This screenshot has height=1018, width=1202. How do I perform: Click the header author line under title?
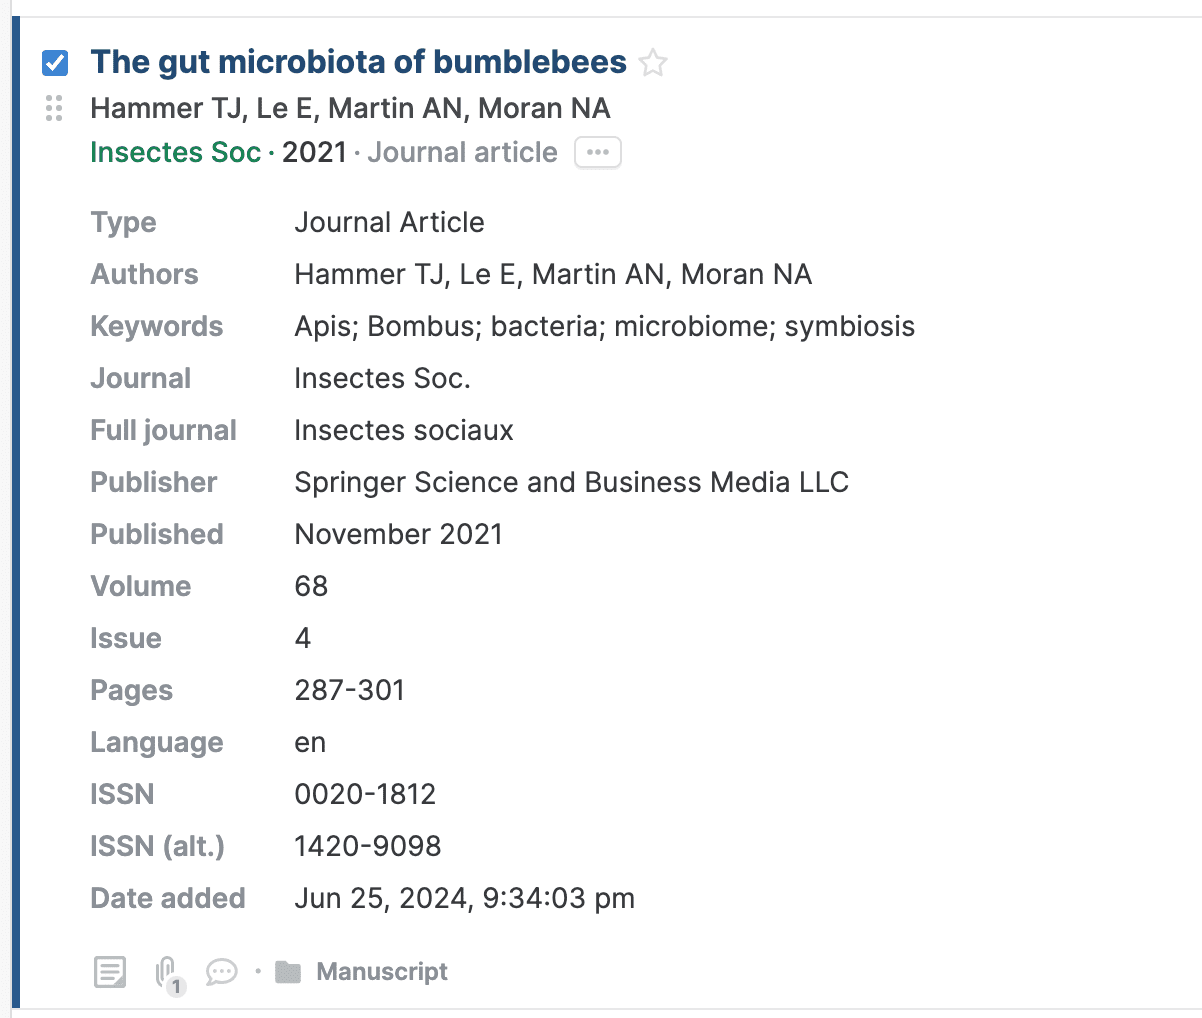(350, 108)
